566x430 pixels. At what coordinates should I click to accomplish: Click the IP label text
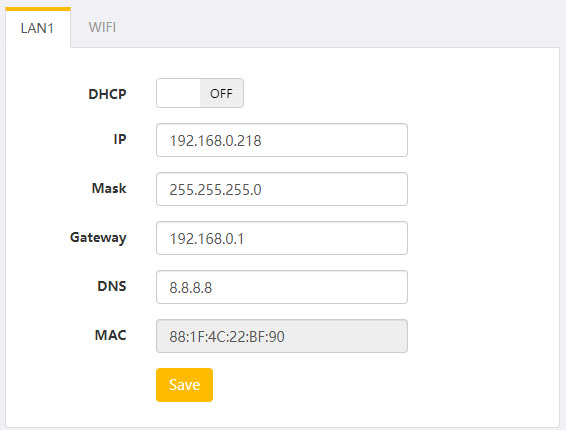pyautogui.click(x=120, y=139)
